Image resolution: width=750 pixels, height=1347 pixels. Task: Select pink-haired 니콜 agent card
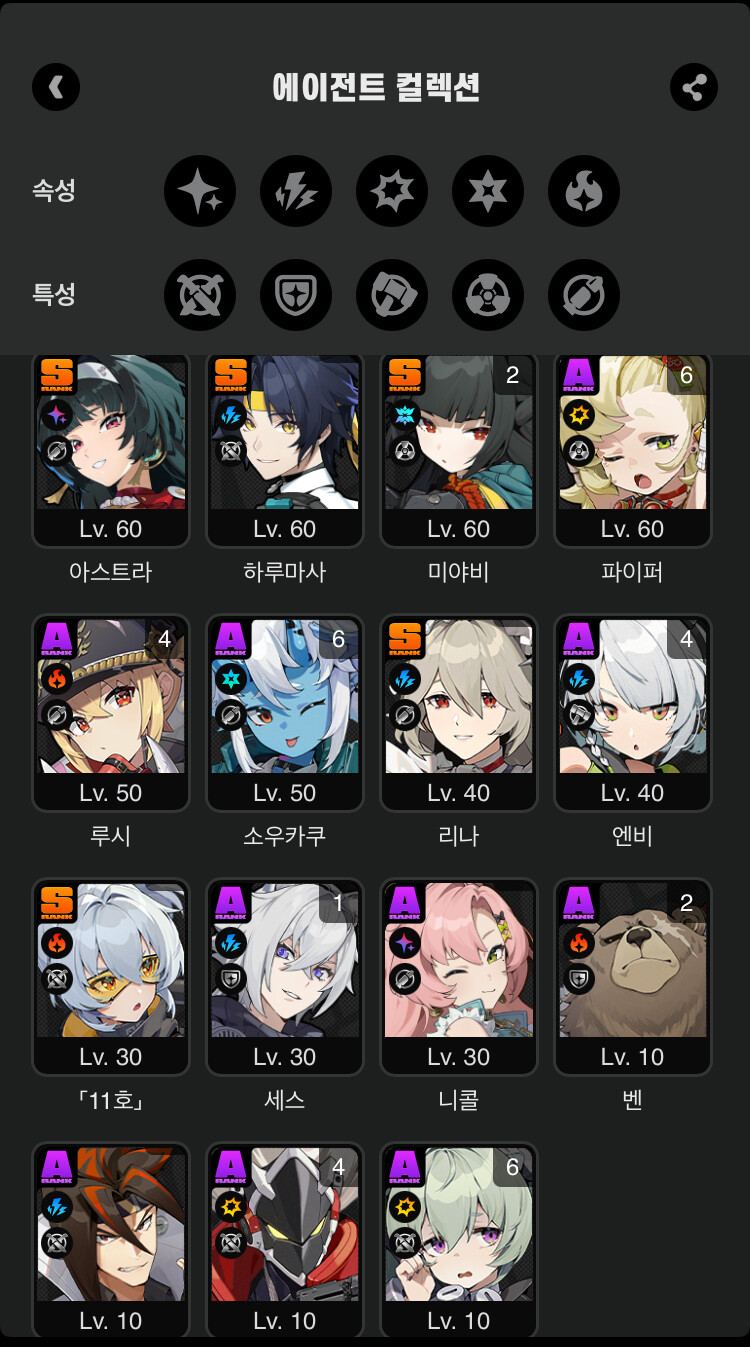pos(459,977)
